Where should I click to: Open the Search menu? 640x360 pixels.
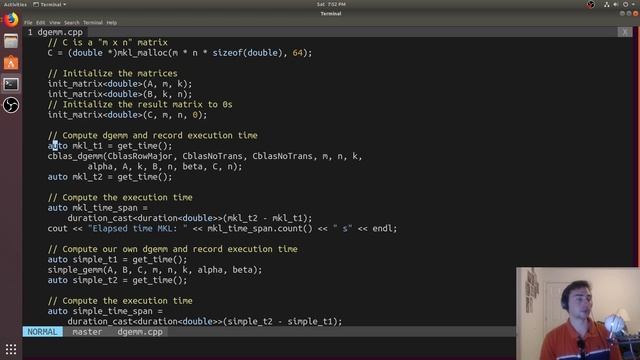pyautogui.click(x=71, y=23)
